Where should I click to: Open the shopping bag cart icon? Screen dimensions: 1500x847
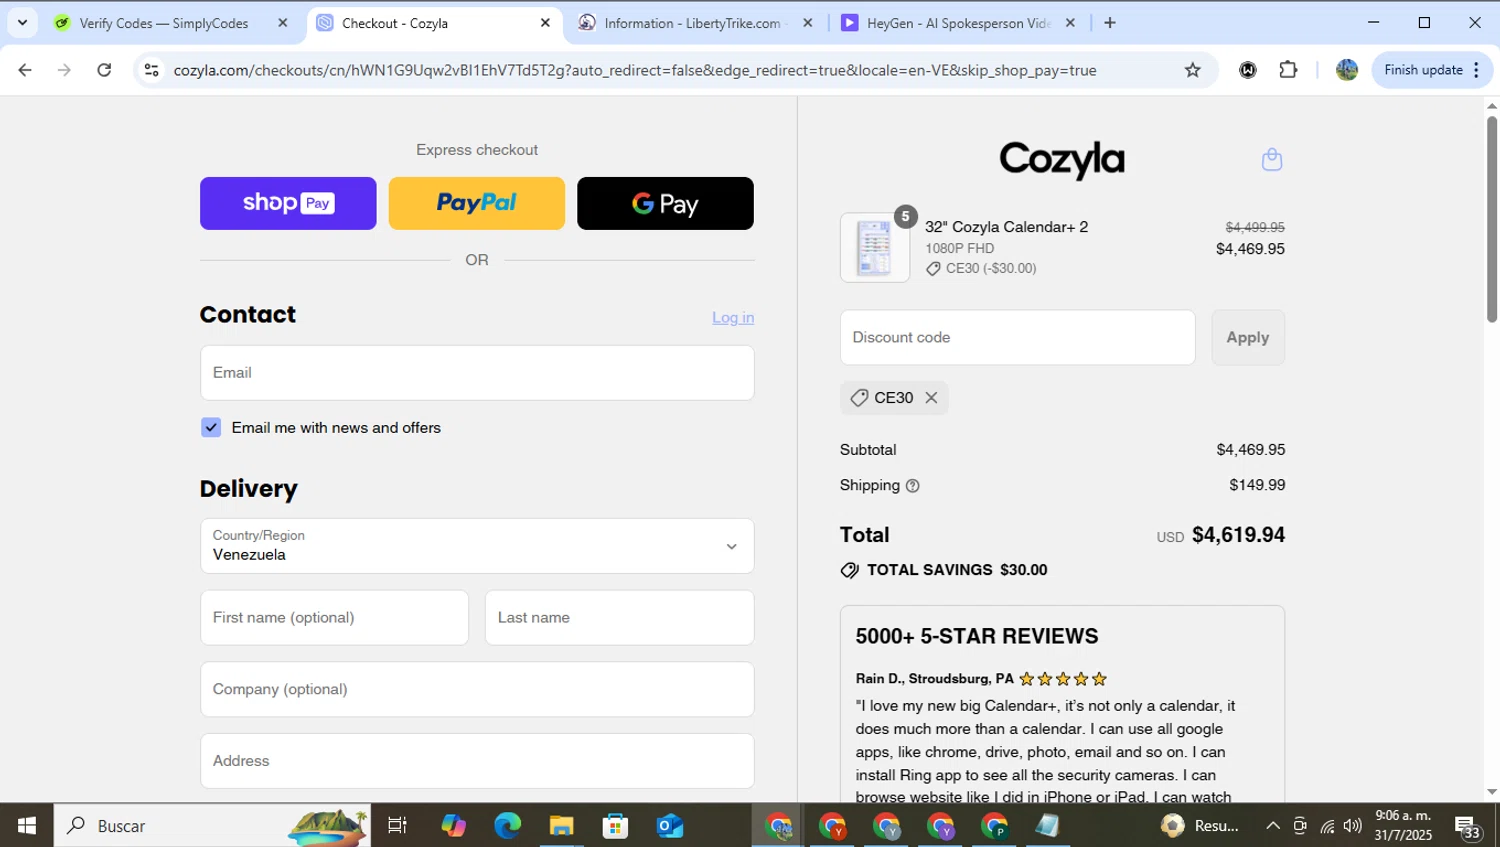tap(1271, 159)
